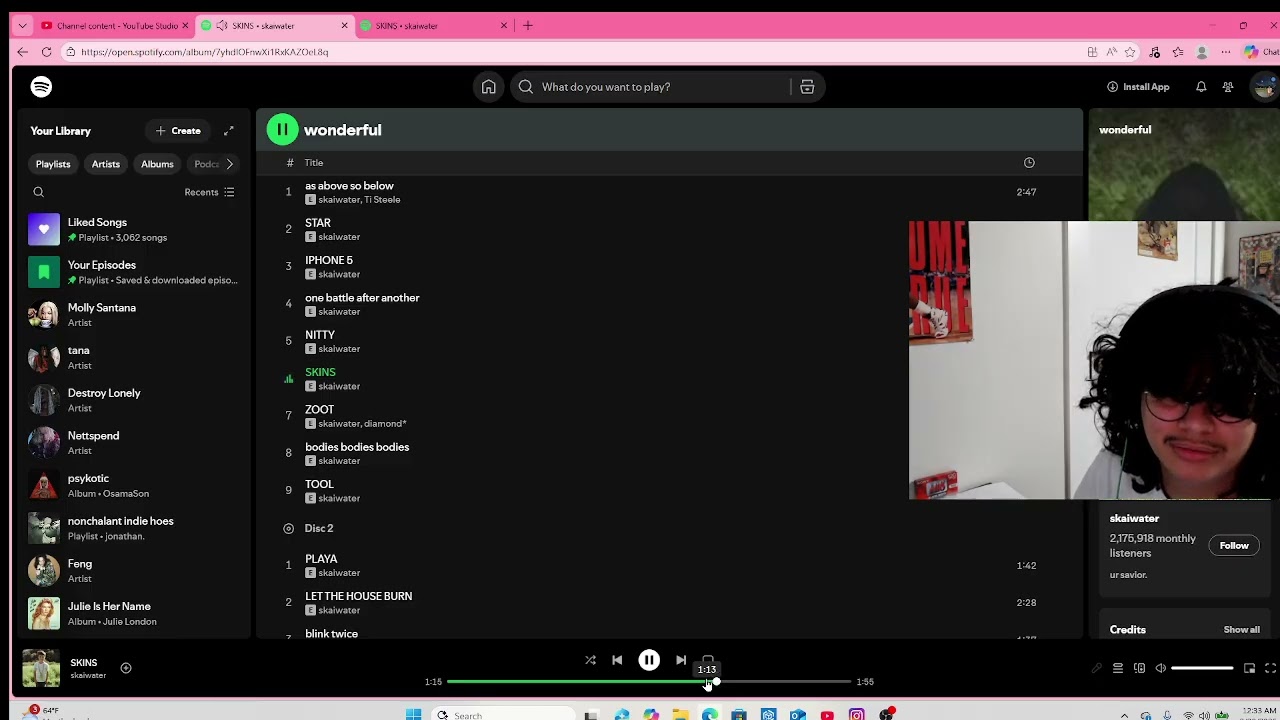
Task: Adjust the volume slider
Action: (x=1202, y=668)
